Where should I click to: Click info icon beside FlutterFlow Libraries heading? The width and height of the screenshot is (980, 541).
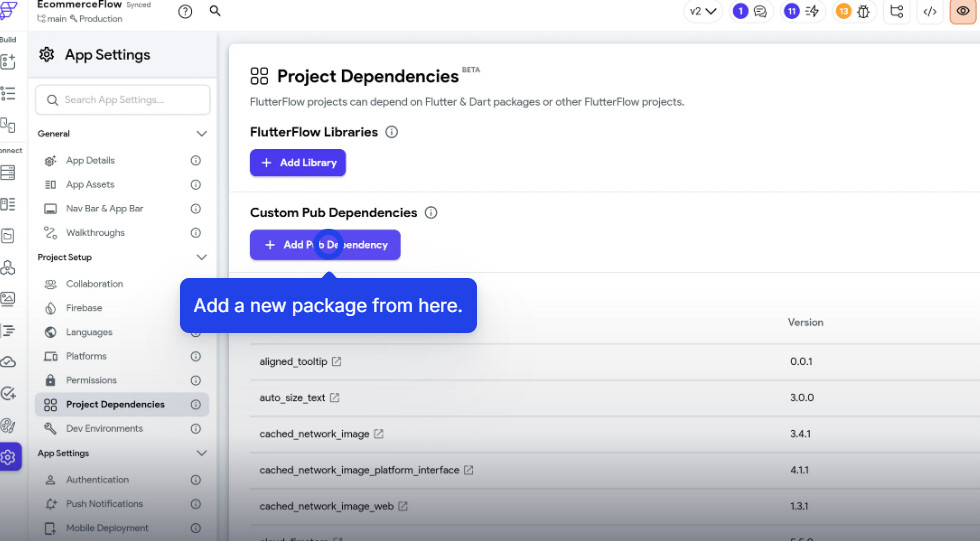point(391,132)
